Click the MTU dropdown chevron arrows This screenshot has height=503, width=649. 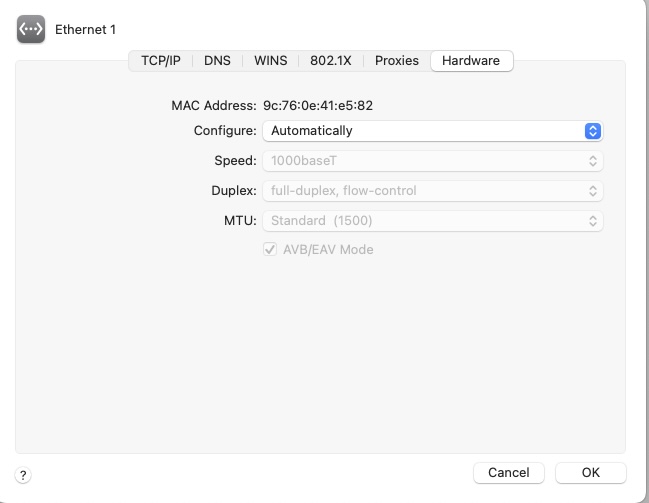592,220
